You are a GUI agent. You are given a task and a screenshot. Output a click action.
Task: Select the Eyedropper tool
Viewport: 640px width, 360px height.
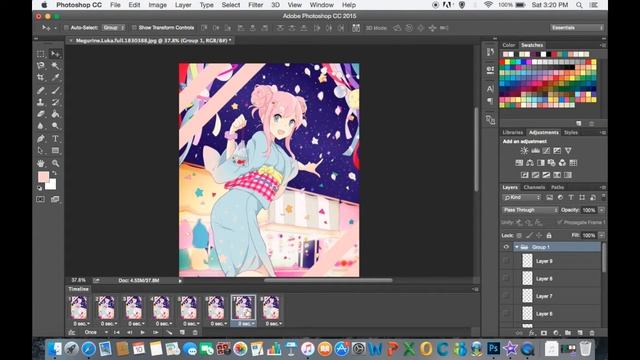(55, 78)
